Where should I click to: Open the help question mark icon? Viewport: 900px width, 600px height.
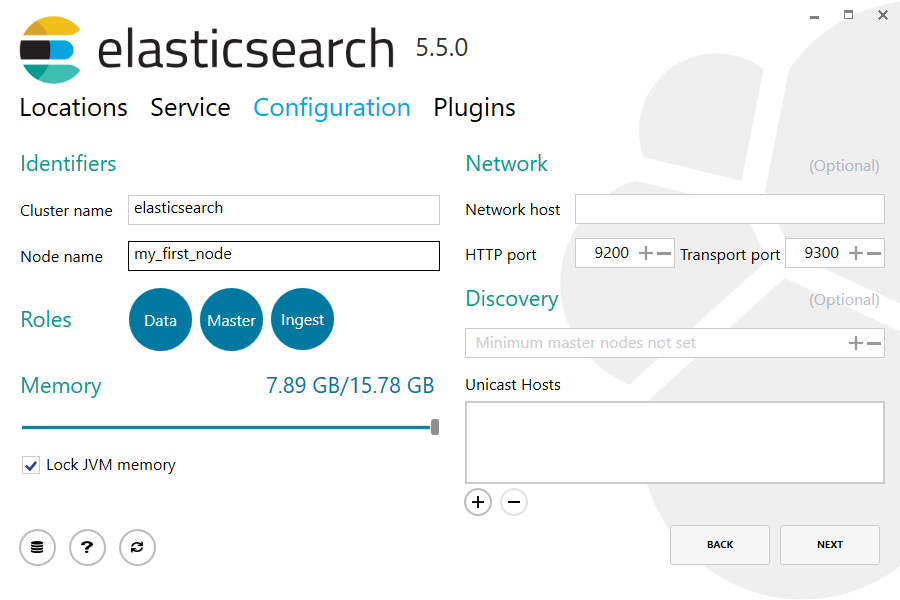tap(87, 547)
